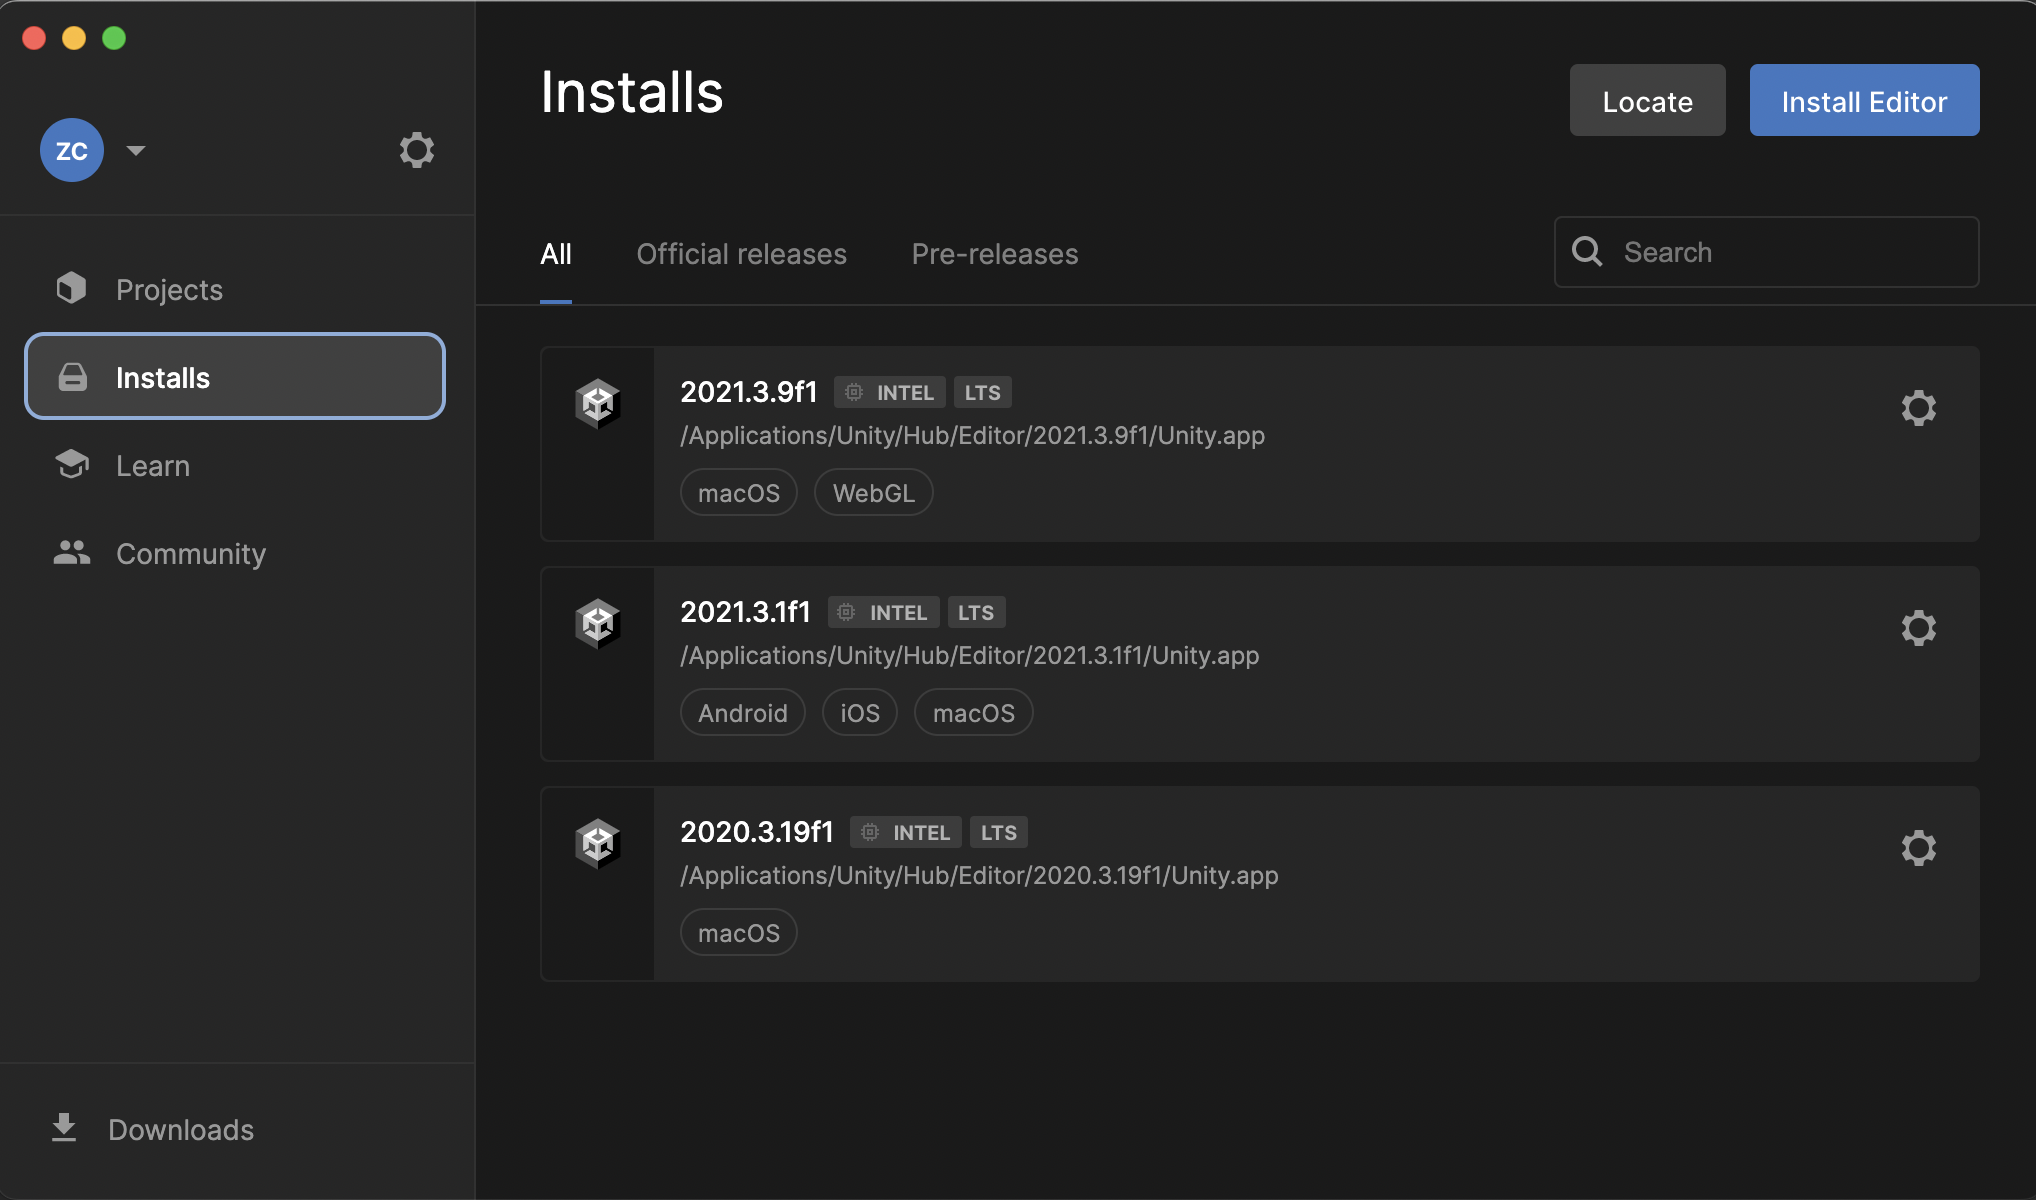This screenshot has width=2036, height=1200.
Task: Focus the Search input field
Action: click(x=1790, y=252)
